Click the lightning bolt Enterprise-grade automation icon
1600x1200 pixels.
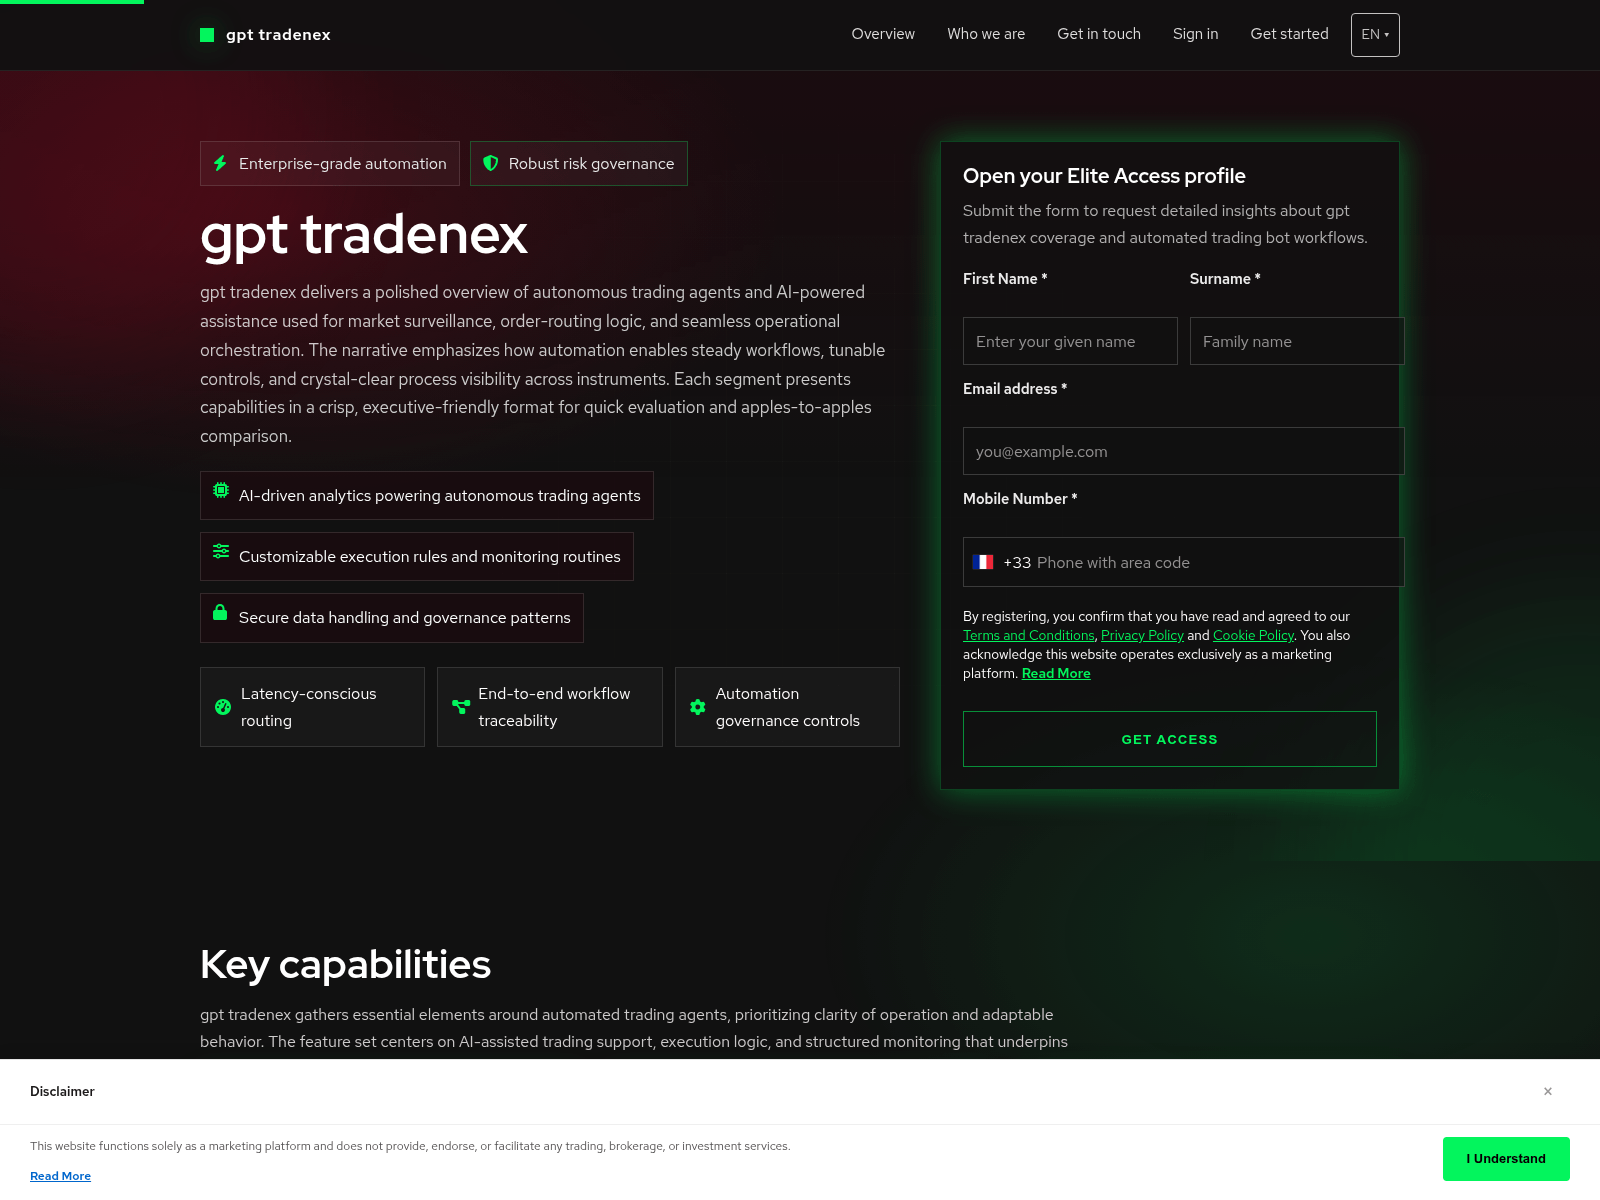[220, 163]
